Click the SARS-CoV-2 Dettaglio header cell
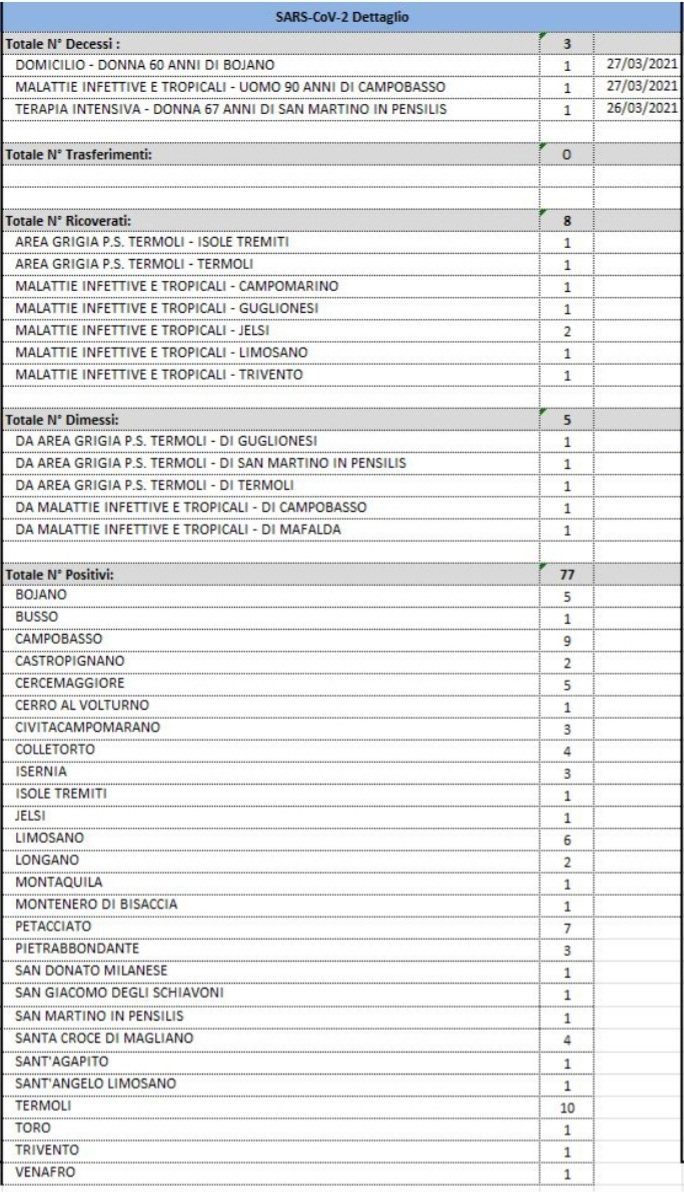 341,17
